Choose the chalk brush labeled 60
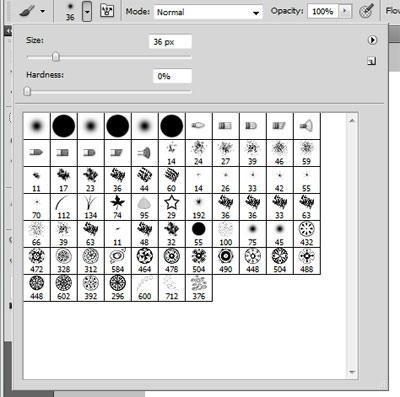400x397 pixels. pyautogui.click(x=172, y=180)
